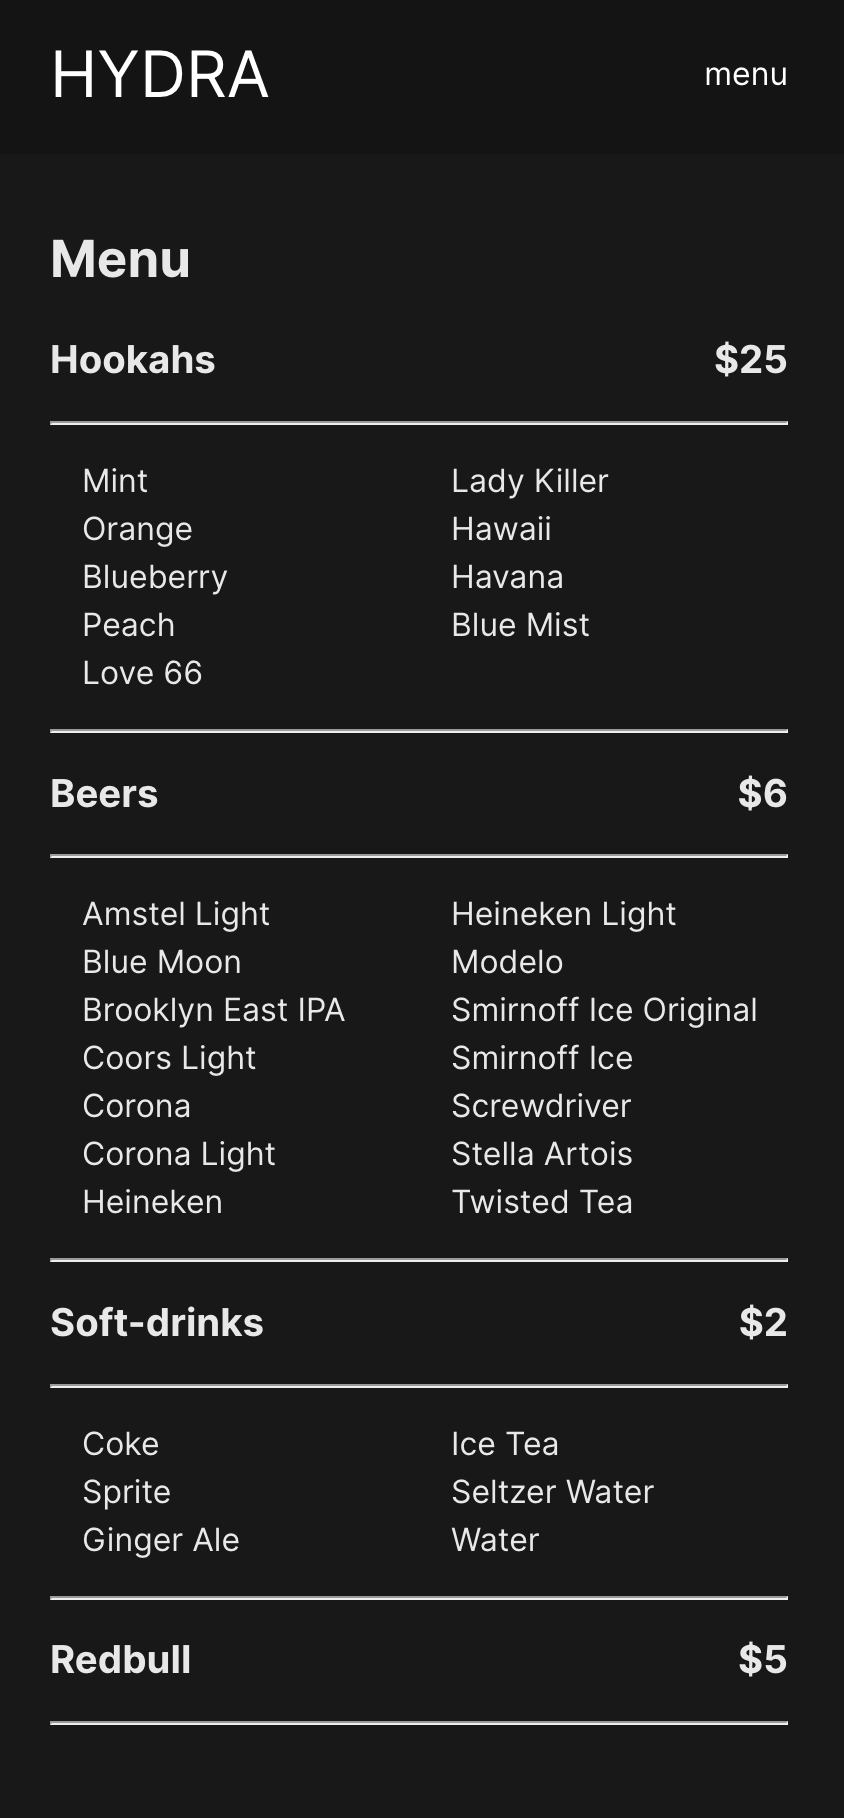Click the Redbull section heading
The width and height of the screenshot is (844, 1818).
(121, 1660)
